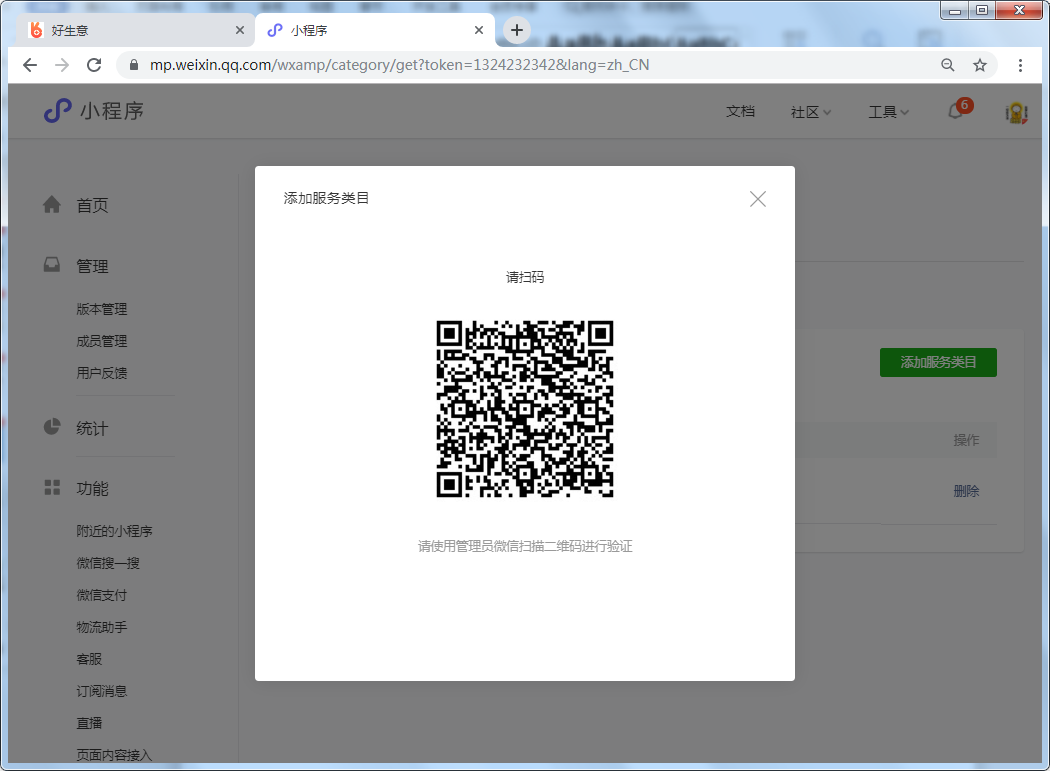Bookmark this page with the star
This screenshot has height=771, width=1050.
[980, 65]
